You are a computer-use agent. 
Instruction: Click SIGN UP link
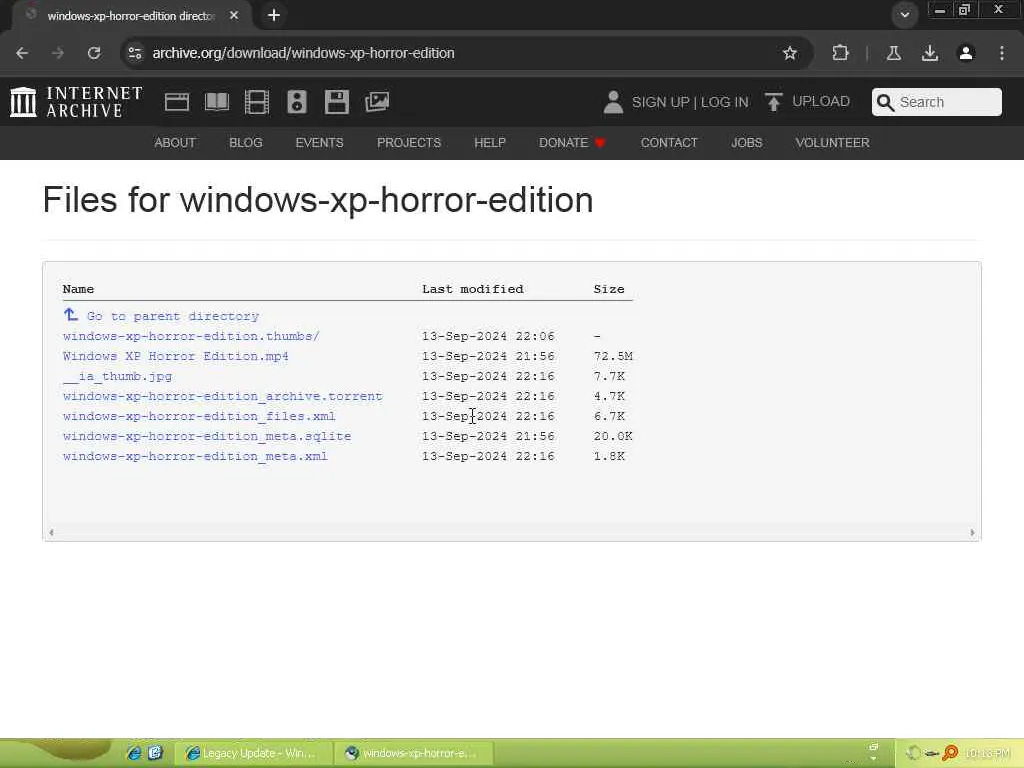point(660,102)
